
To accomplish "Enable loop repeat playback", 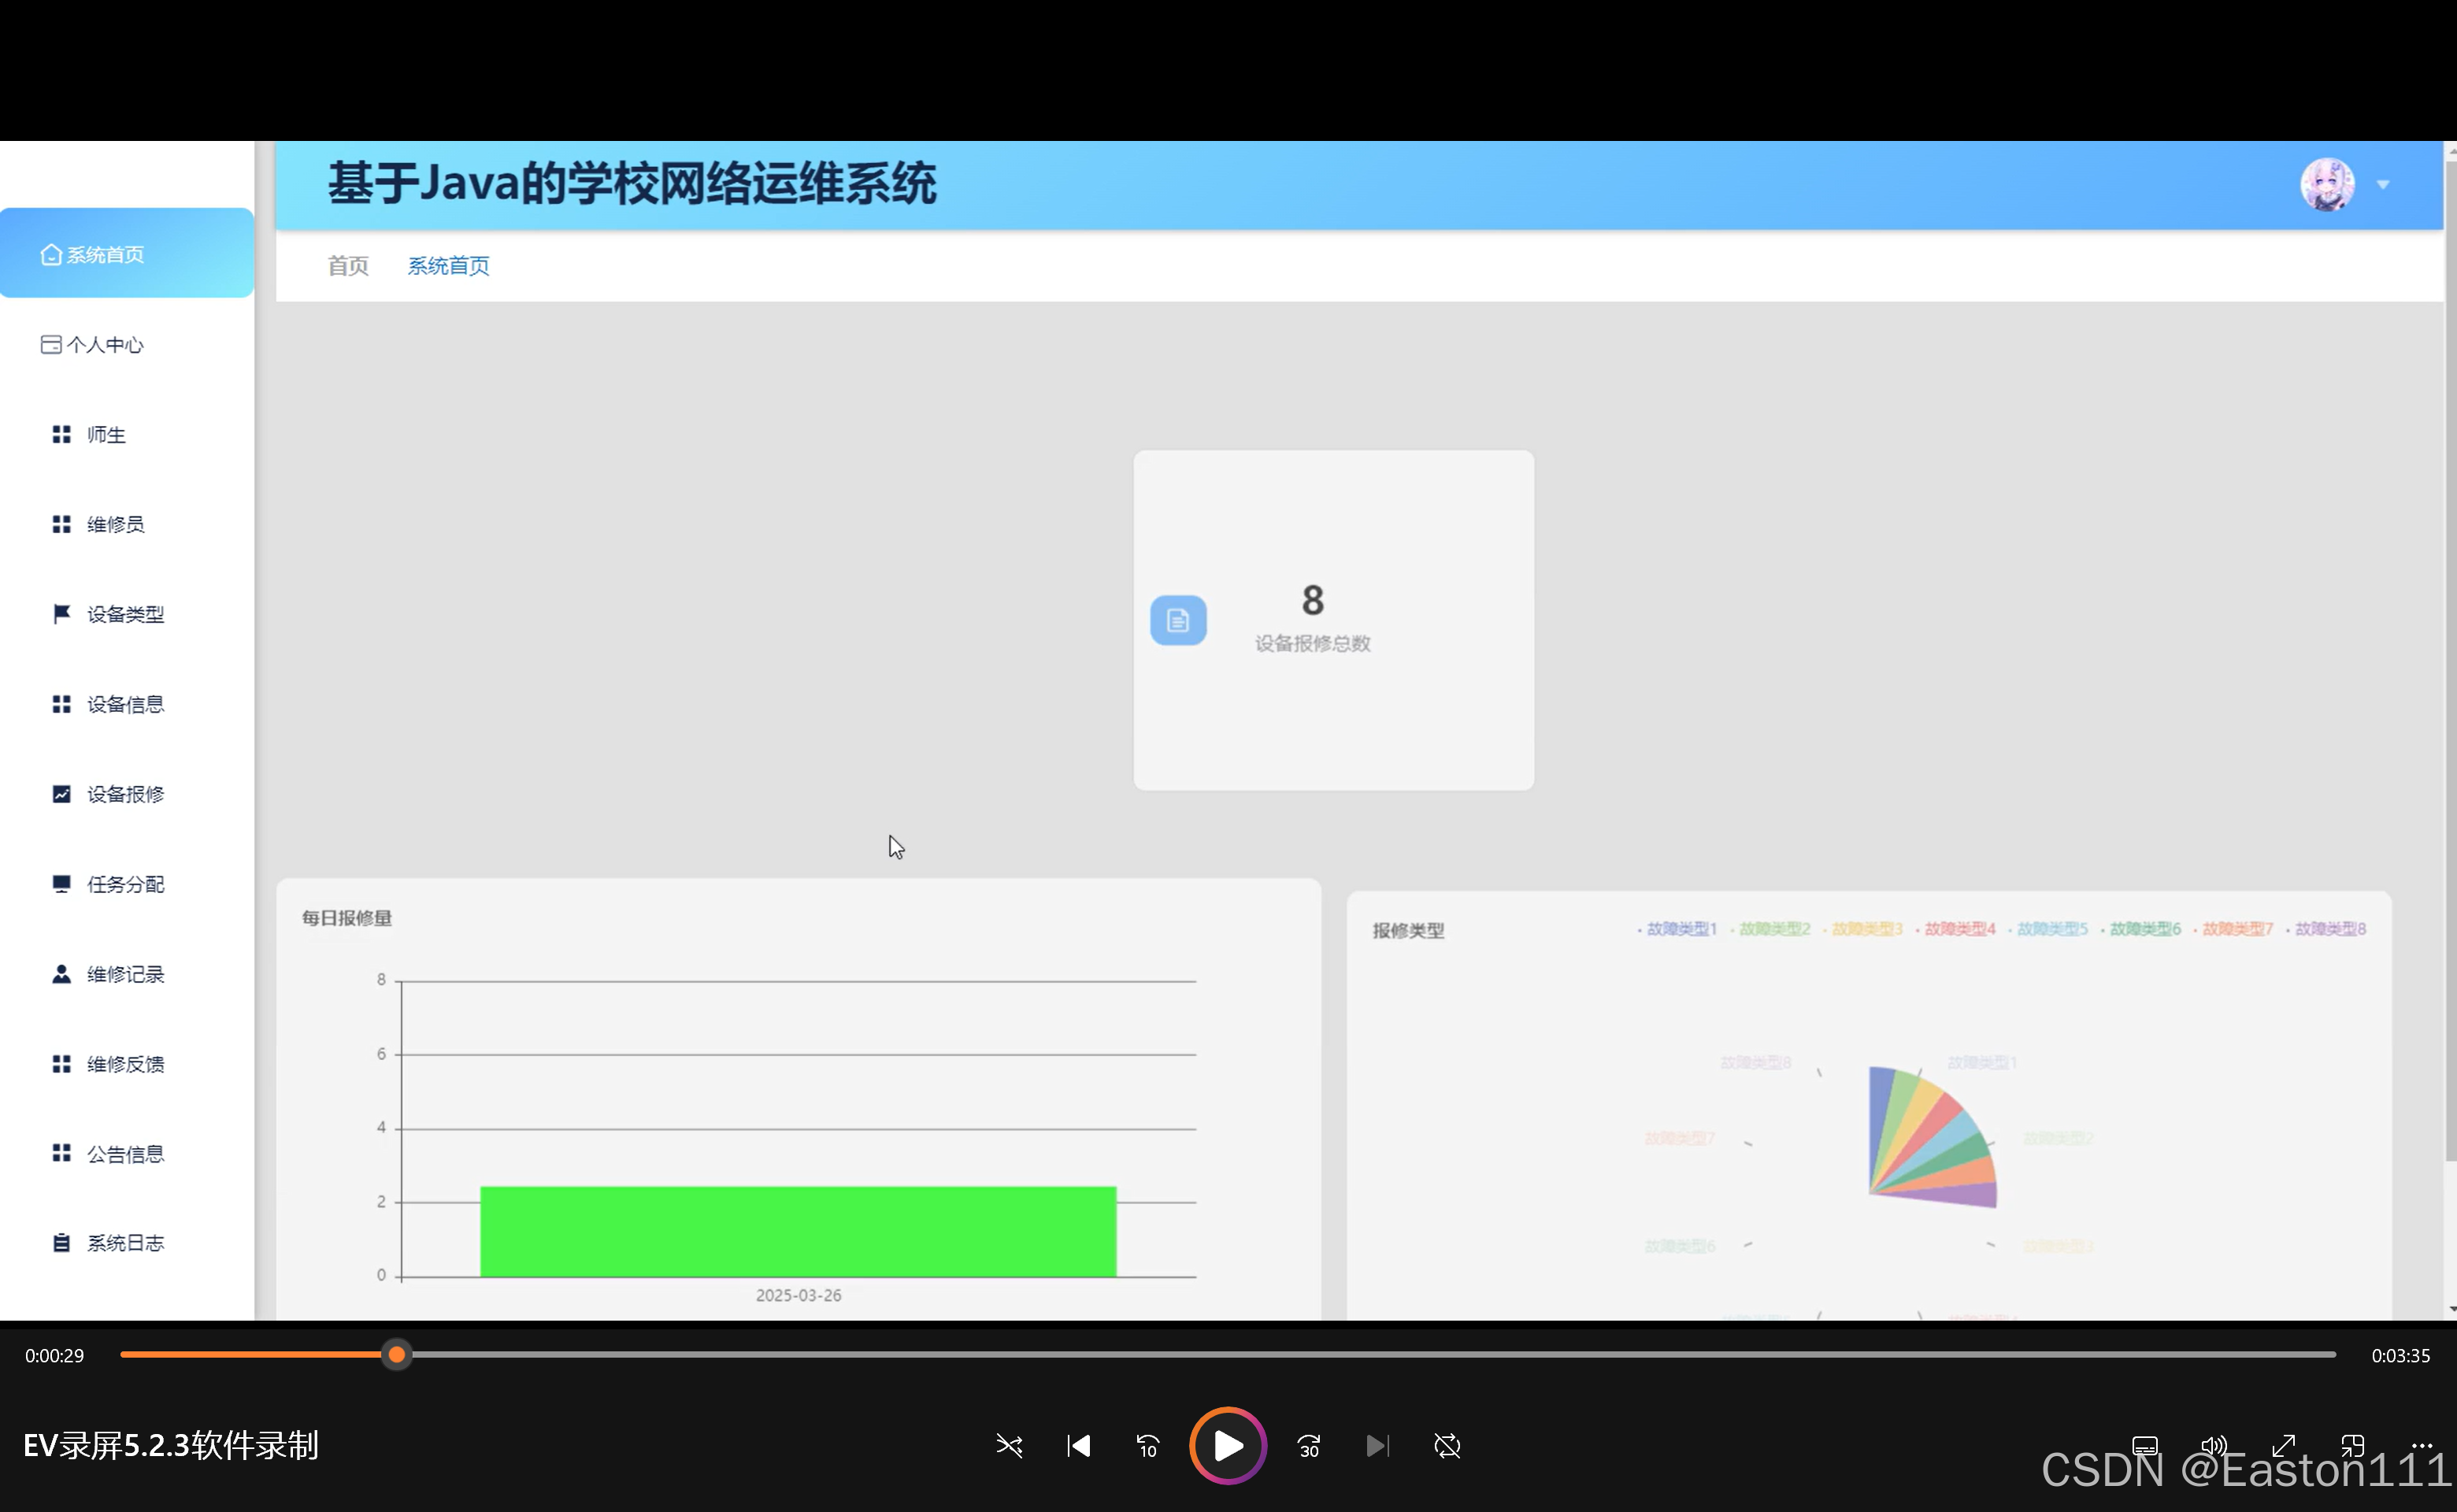I will pos(1447,1446).
